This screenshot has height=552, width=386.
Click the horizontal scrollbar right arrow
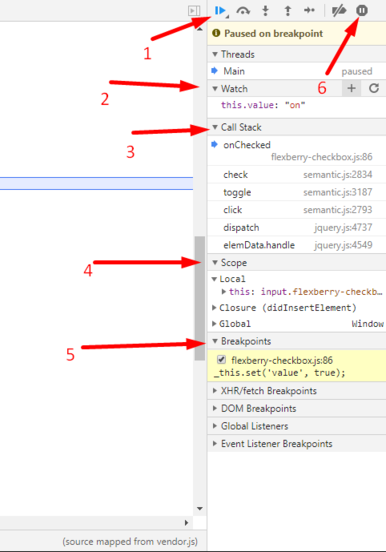click(187, 523)
